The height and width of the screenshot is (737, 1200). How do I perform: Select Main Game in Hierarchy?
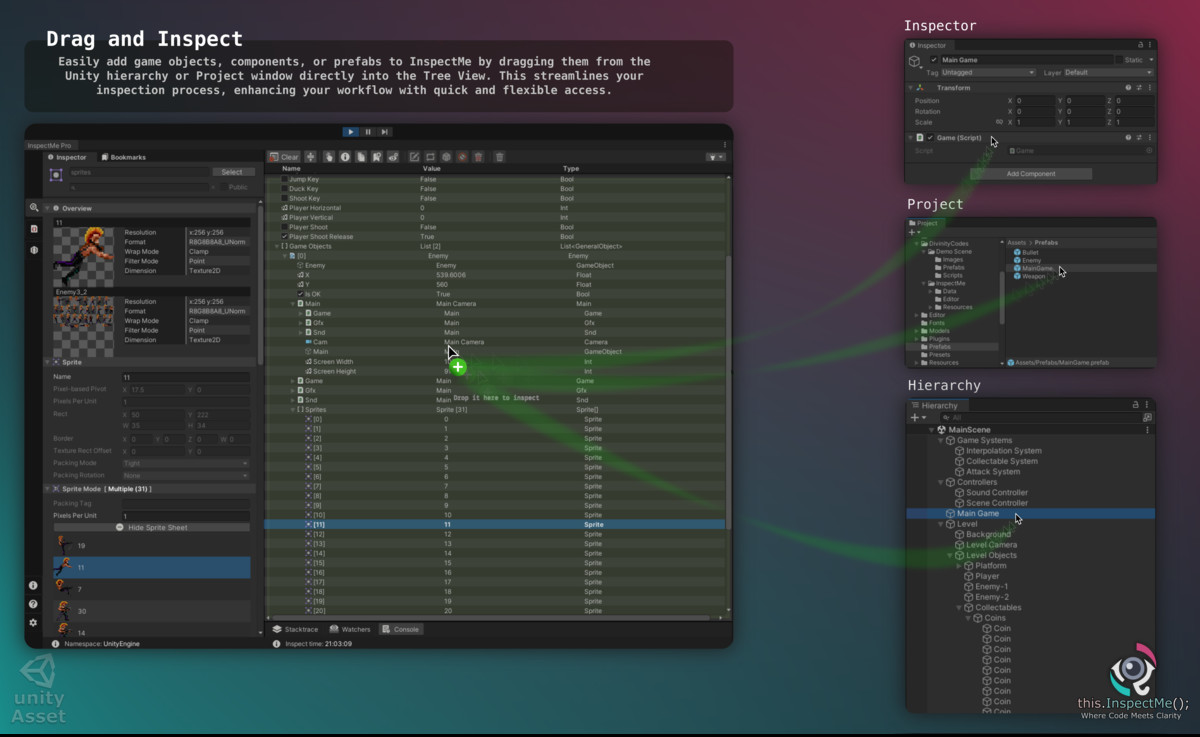(1030, 514)
